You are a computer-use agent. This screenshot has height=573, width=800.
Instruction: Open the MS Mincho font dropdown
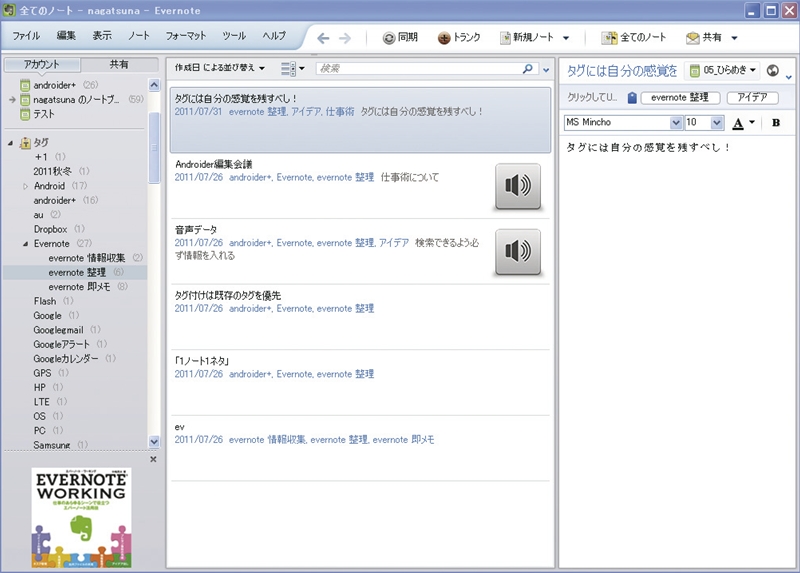pos(676,122)
